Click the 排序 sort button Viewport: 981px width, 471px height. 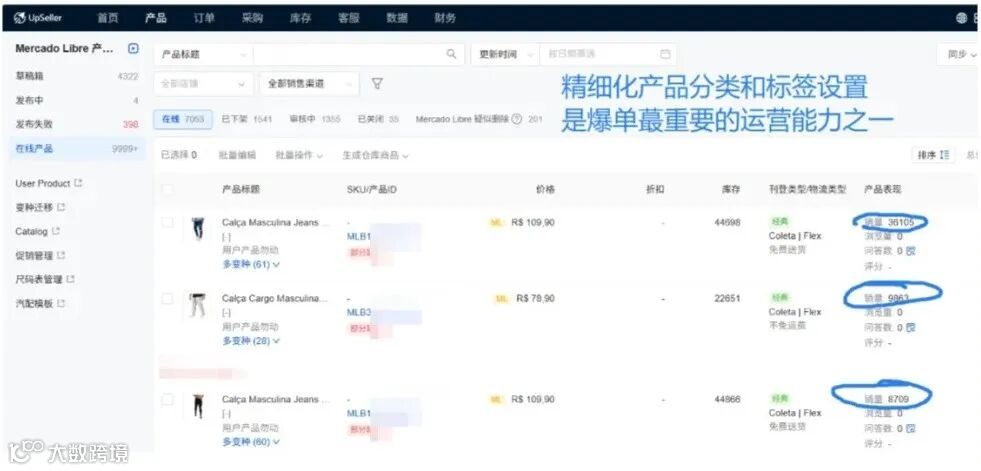933,154
